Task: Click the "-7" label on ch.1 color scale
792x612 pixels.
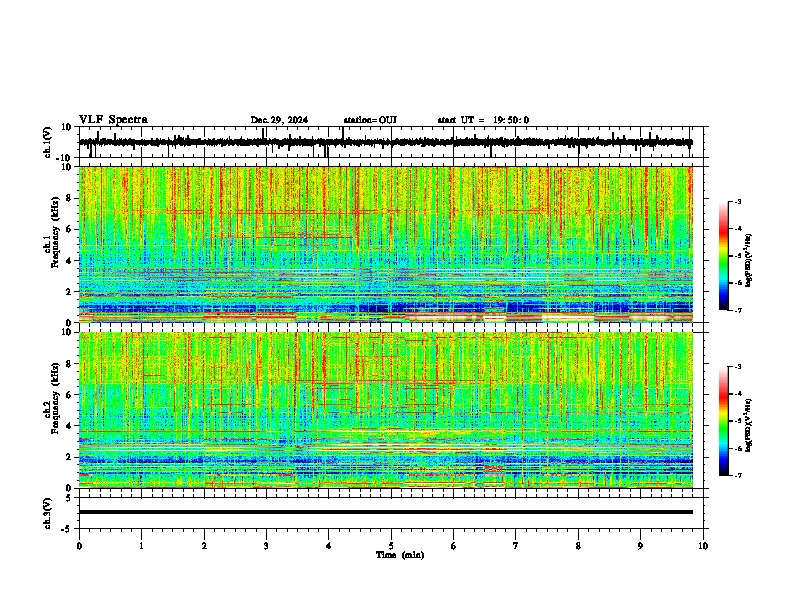Action: click(x=738, y=310)
